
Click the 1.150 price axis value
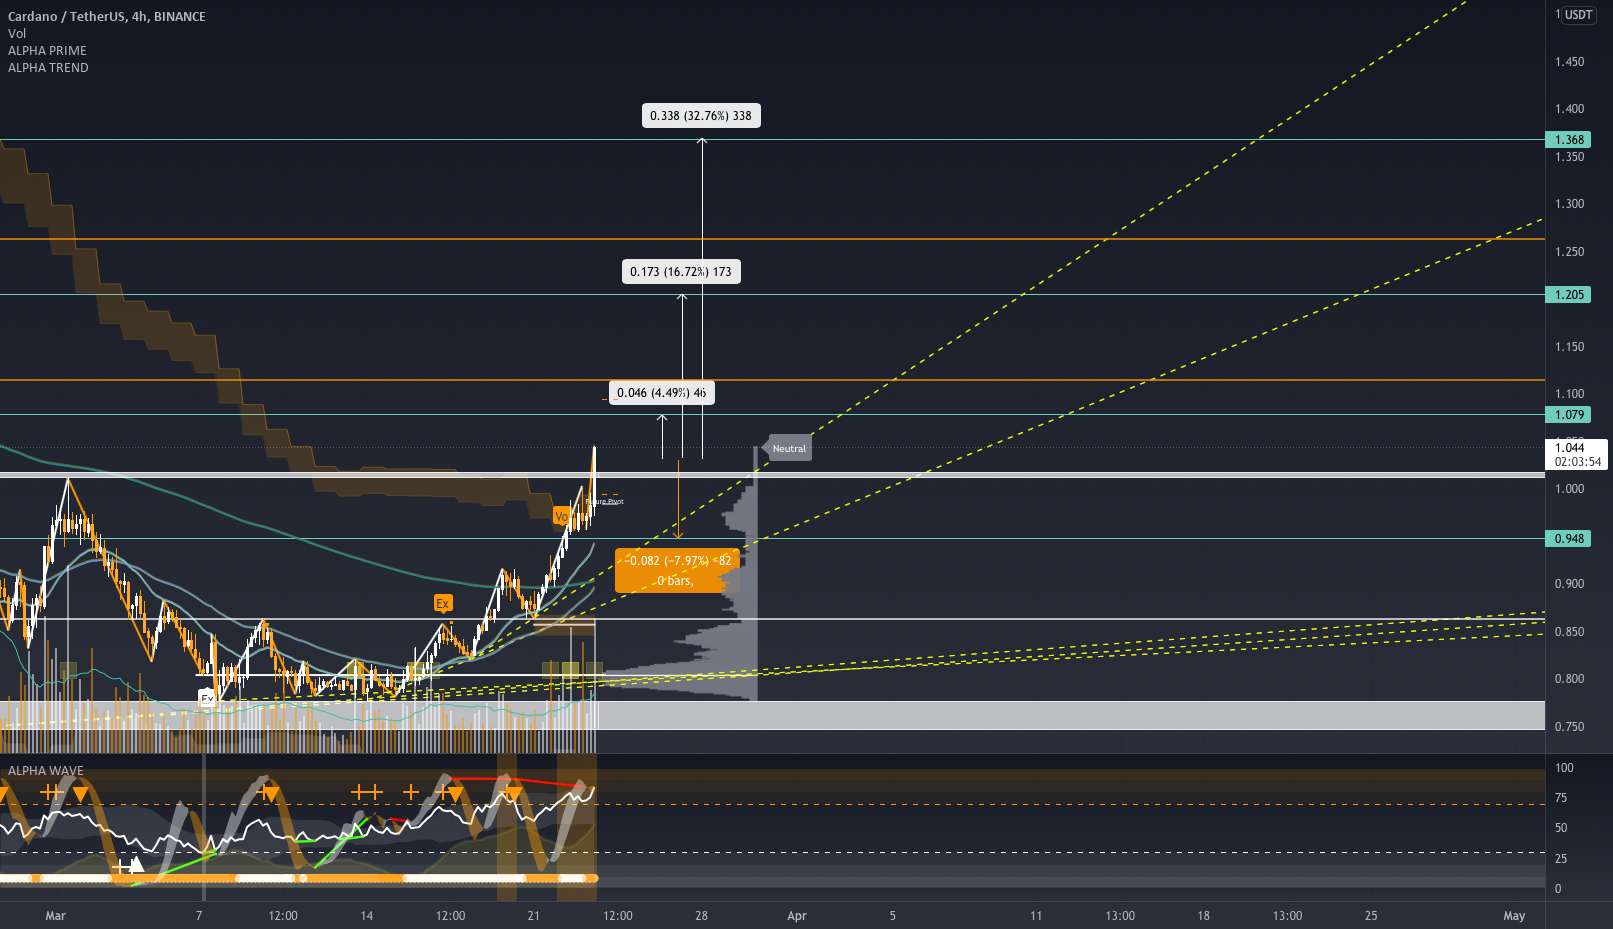[x=1569, y=347]
